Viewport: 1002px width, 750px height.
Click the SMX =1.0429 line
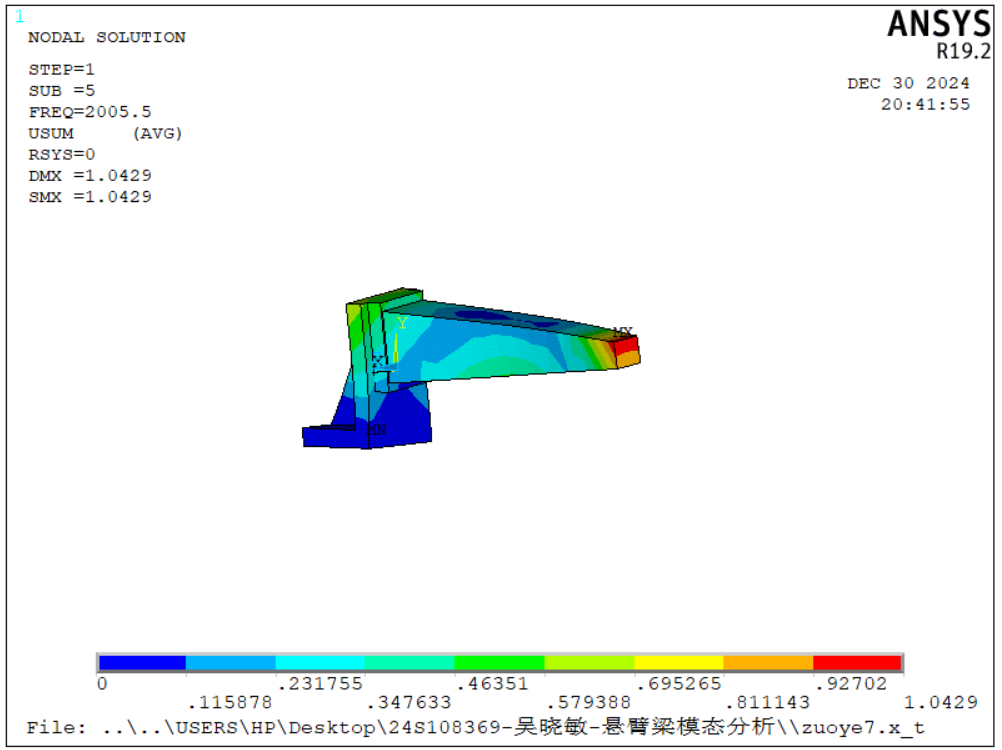90,197
